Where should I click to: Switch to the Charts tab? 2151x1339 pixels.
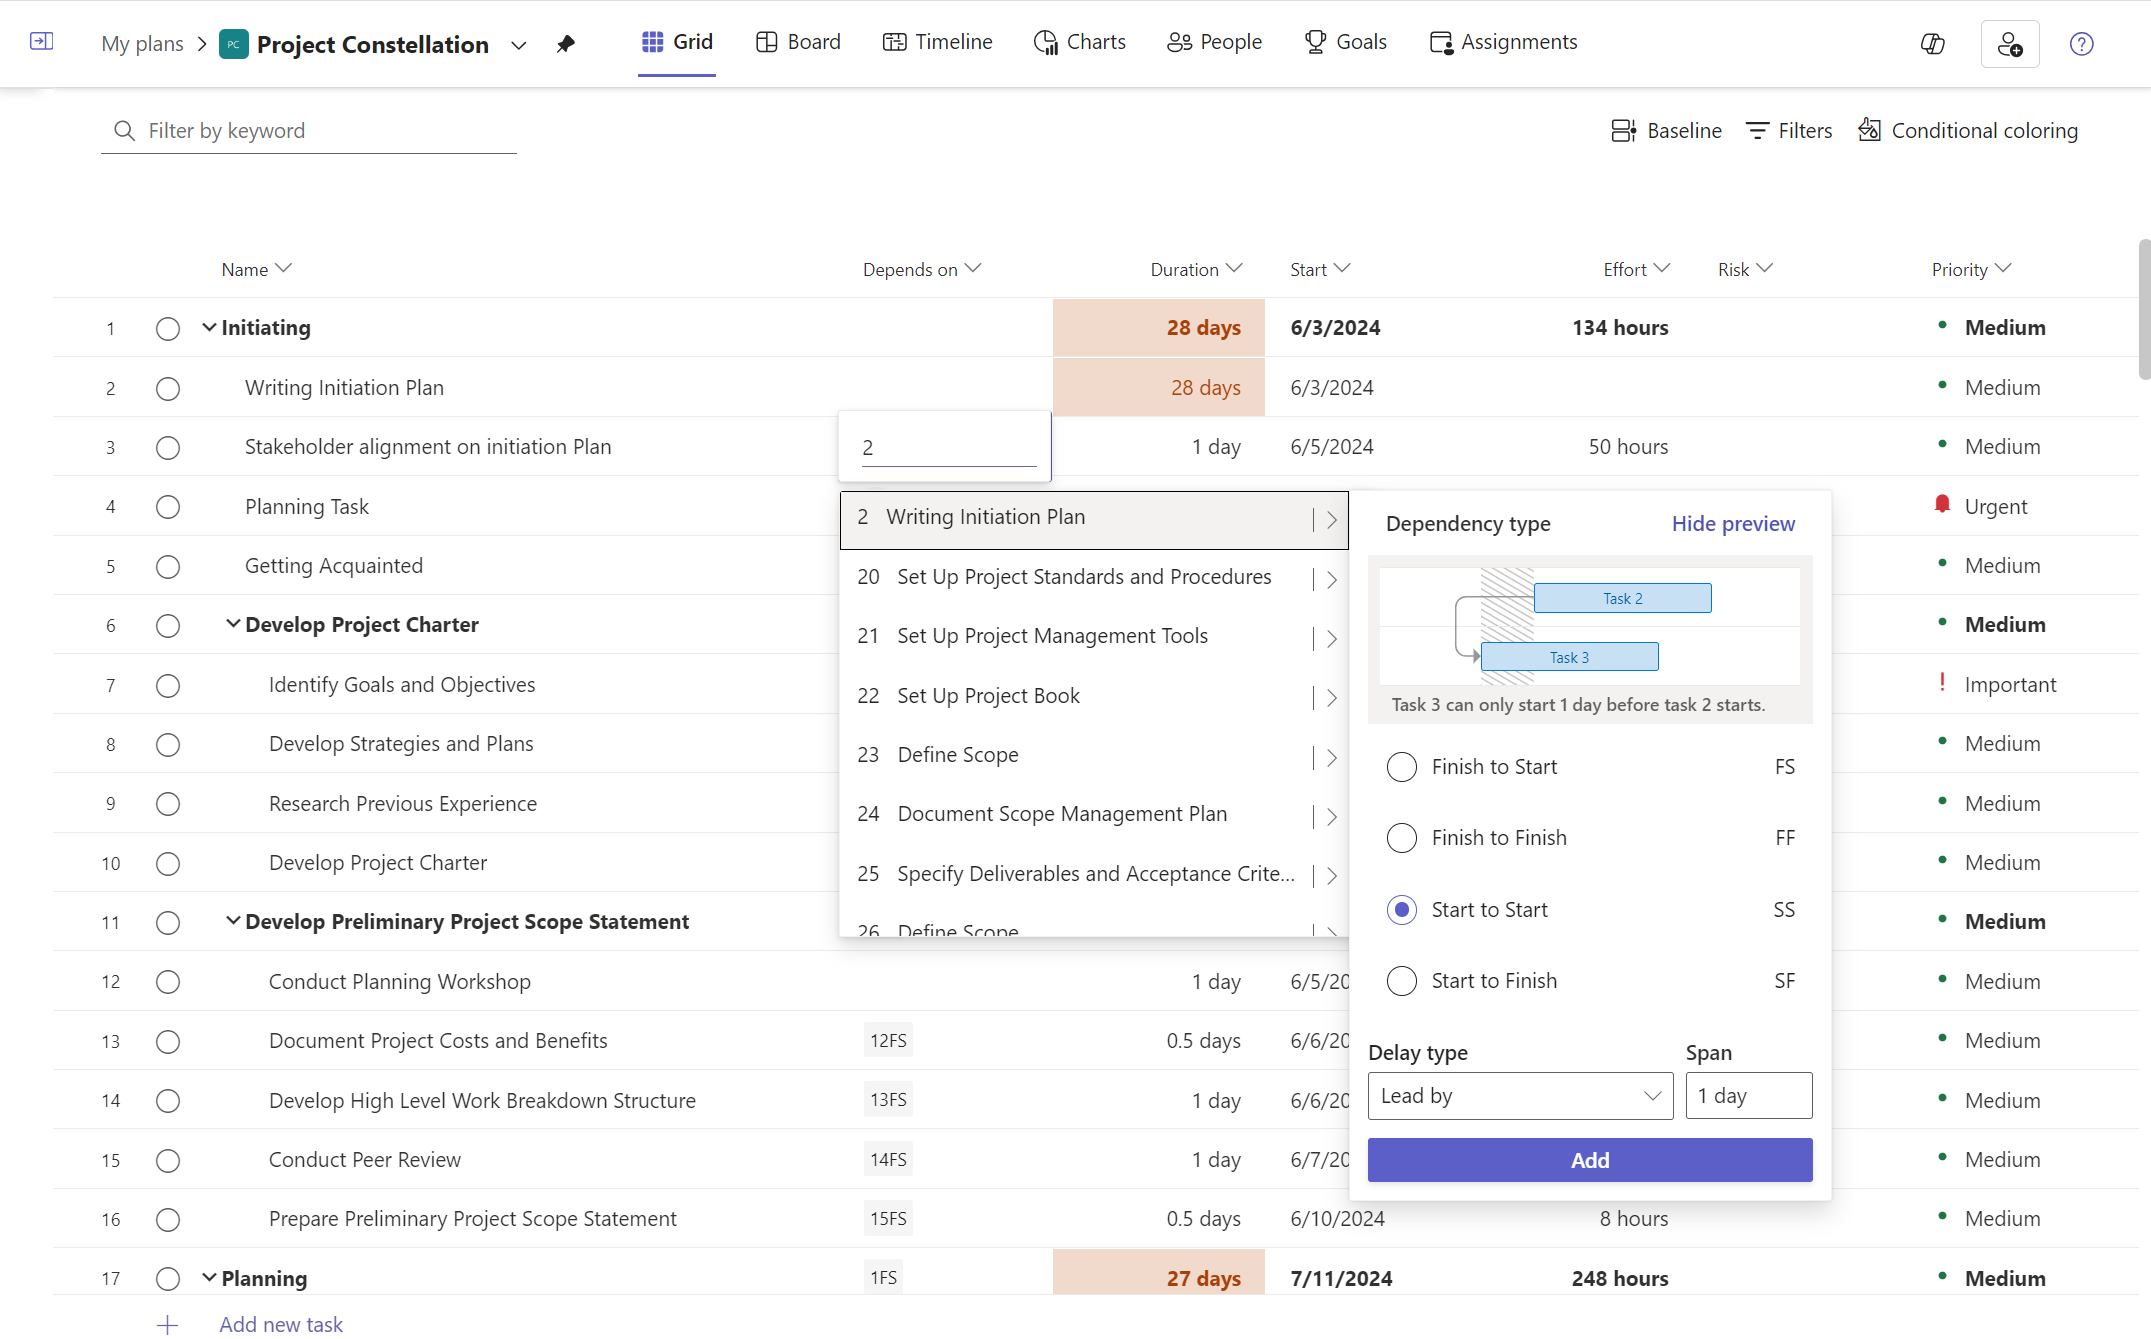[x=1080, y=42]
